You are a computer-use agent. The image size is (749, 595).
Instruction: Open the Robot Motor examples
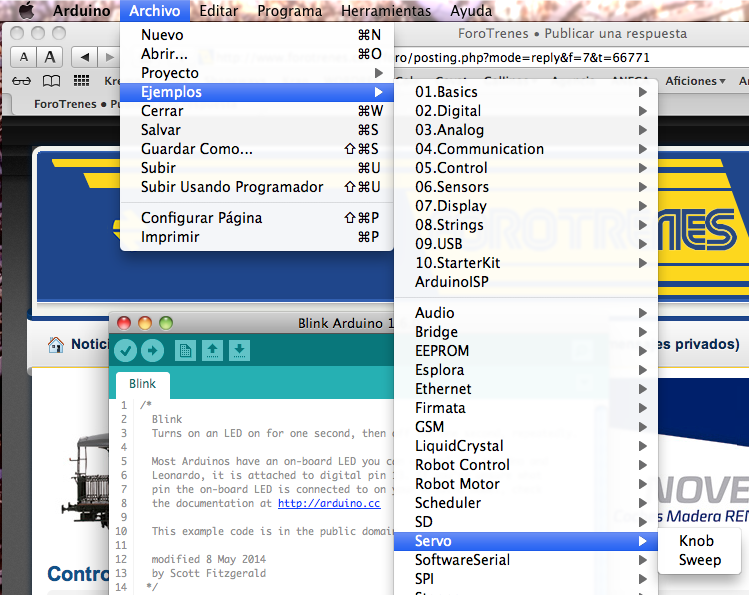[526, 484]
